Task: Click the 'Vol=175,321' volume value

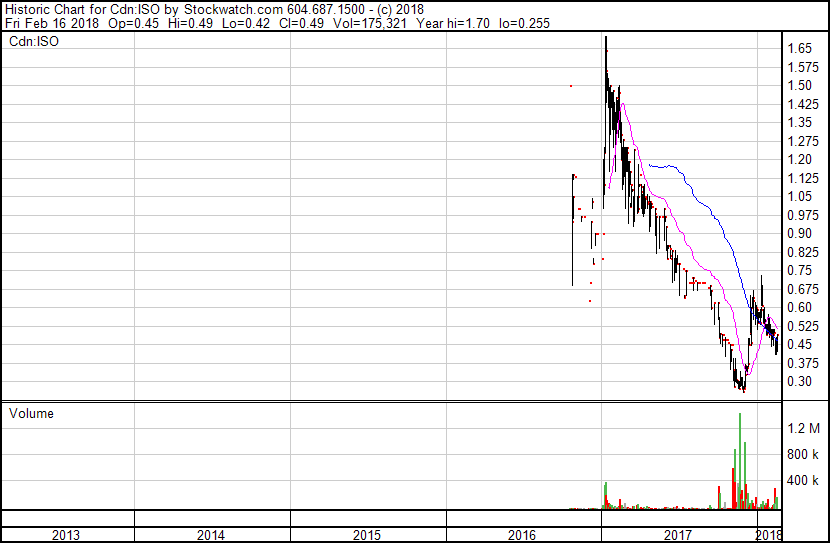Action: point(369,23)
